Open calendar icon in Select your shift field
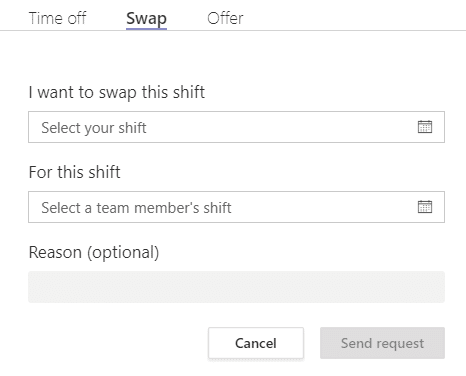466x376 pixels. point(425,127)
